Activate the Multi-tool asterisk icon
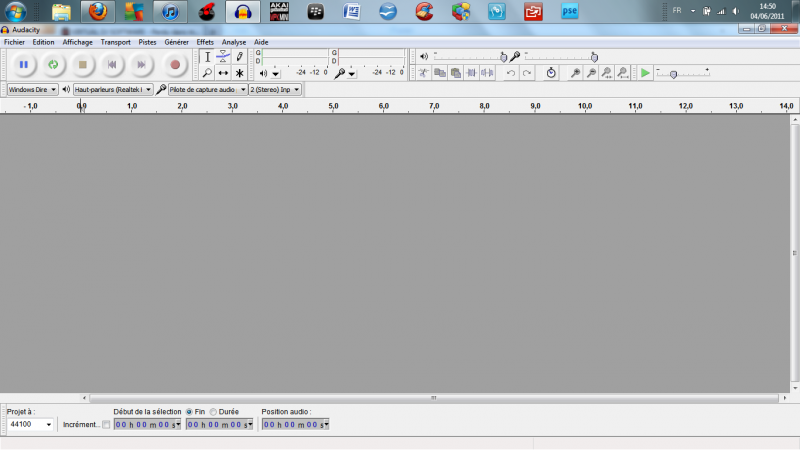Screen dimensions: 800x450 [239, 73]
